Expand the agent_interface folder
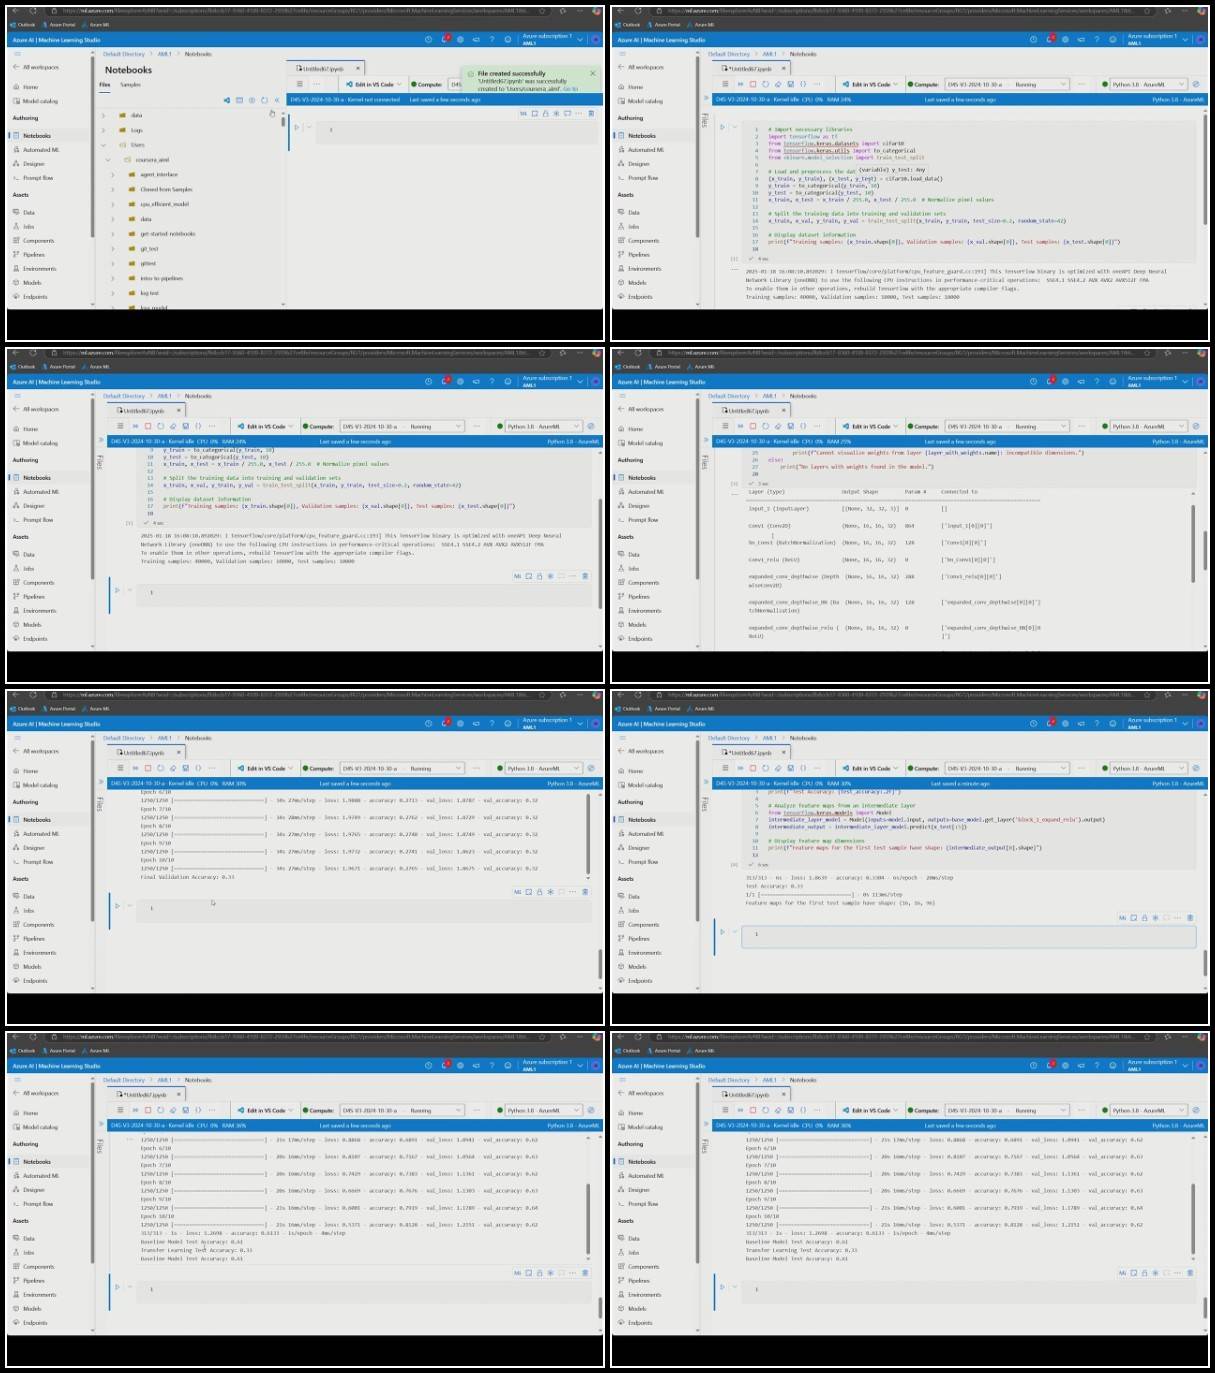This screenshot has width=1215, height=1373. (113, 174)
